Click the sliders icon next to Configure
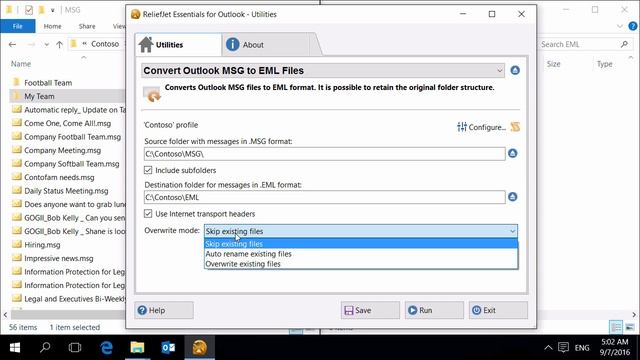The height and width of the screenshot is (360, 640). (462, 127)
